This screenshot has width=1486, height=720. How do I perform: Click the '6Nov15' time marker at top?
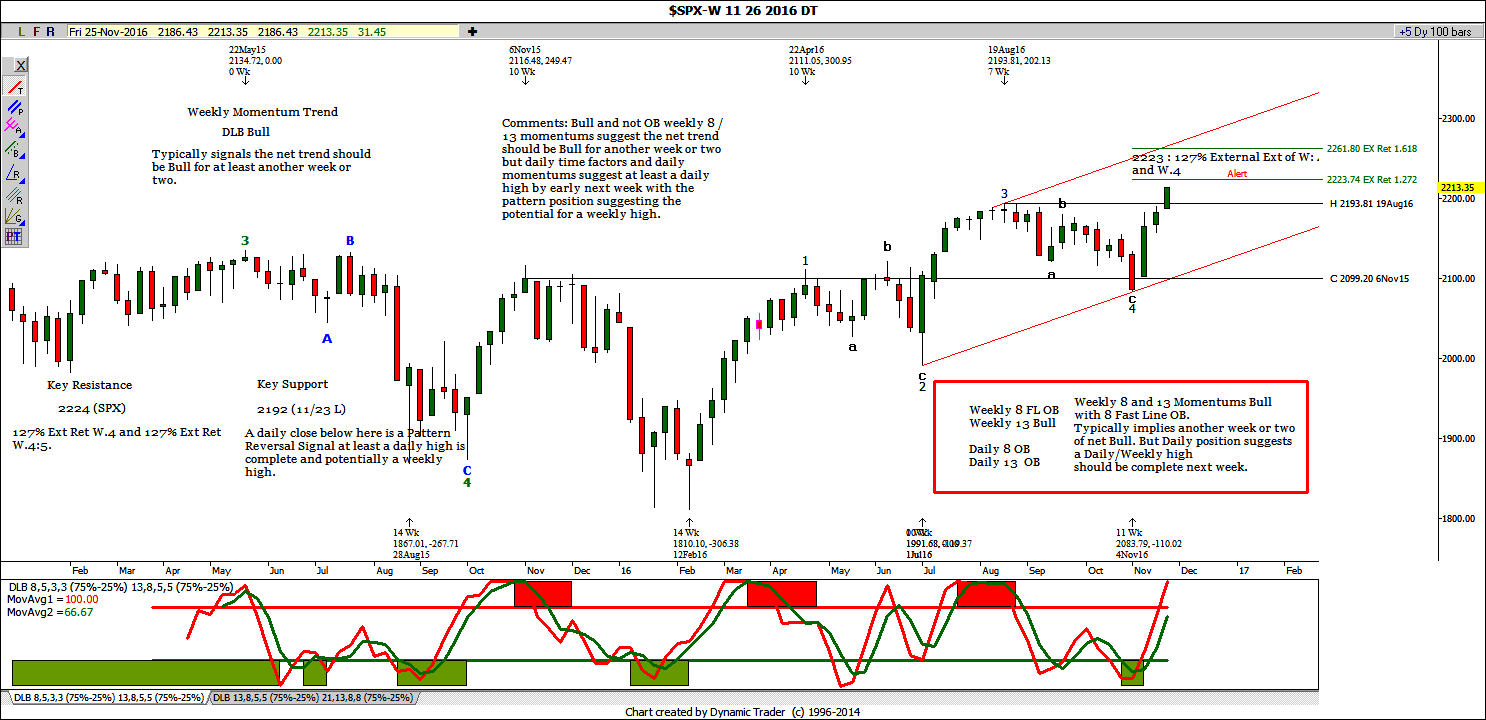coord(524,49)
